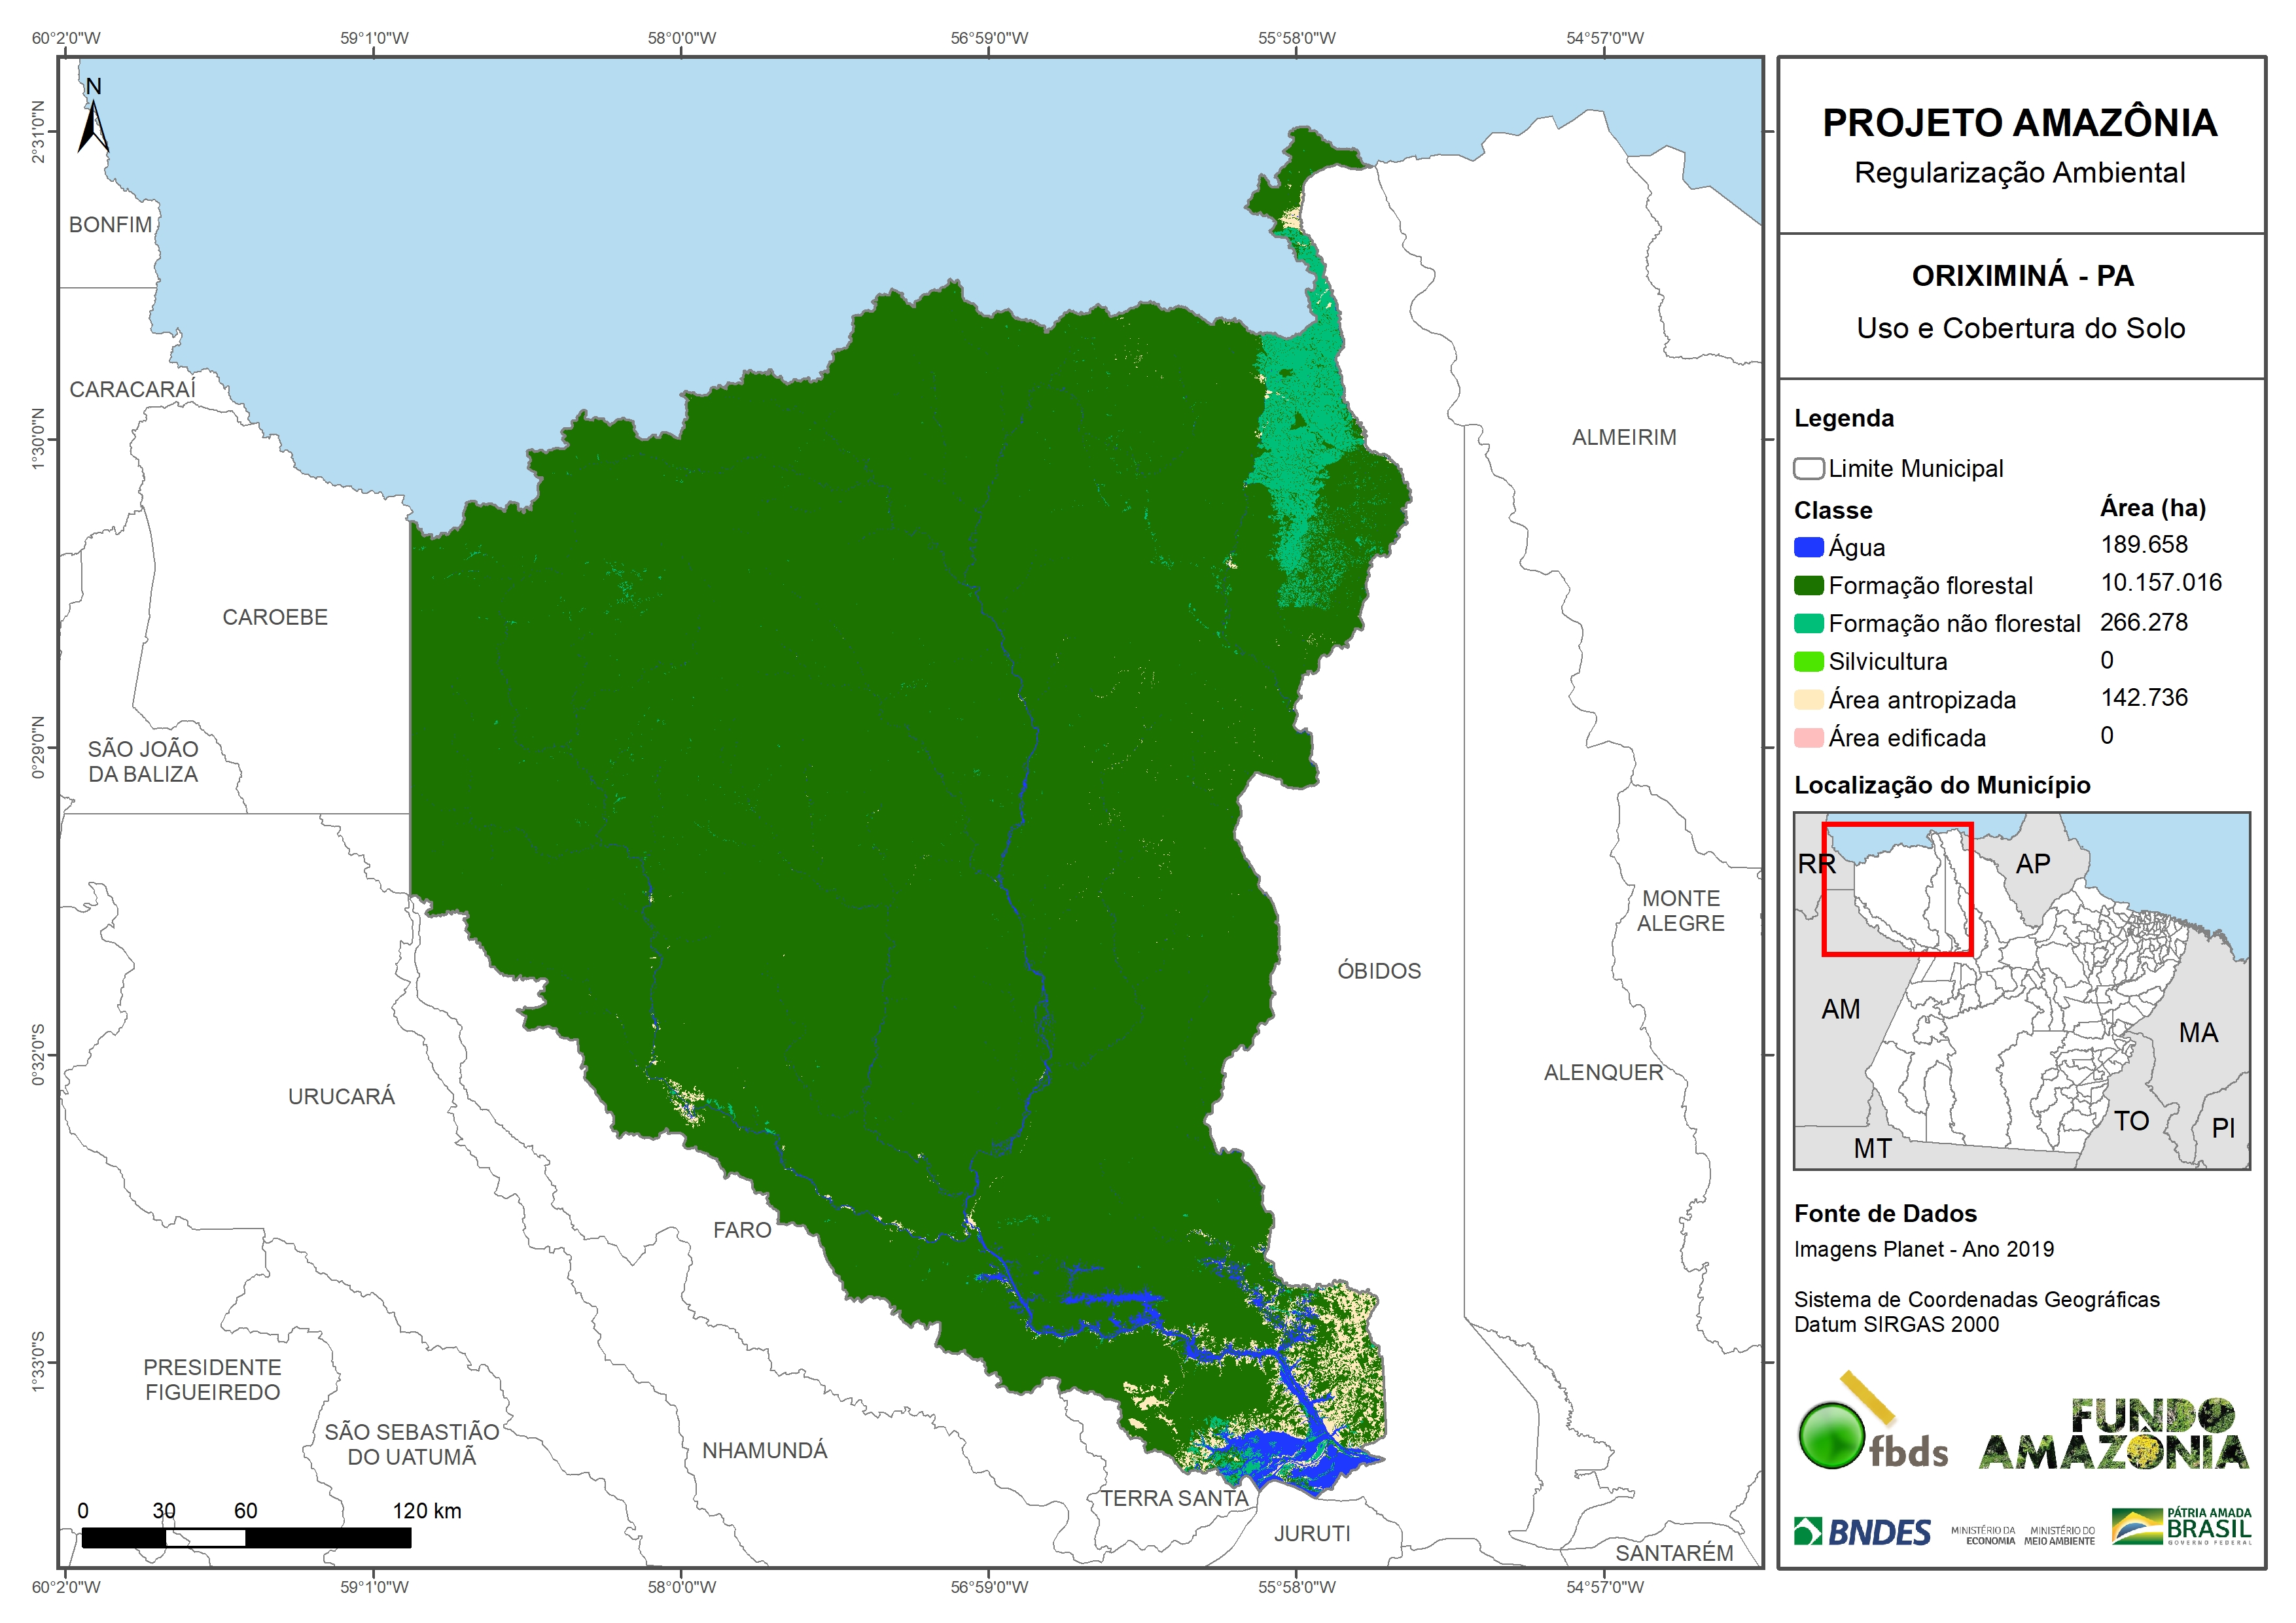Click the Limite Municipal legend symbol

tap(1808, 468)
